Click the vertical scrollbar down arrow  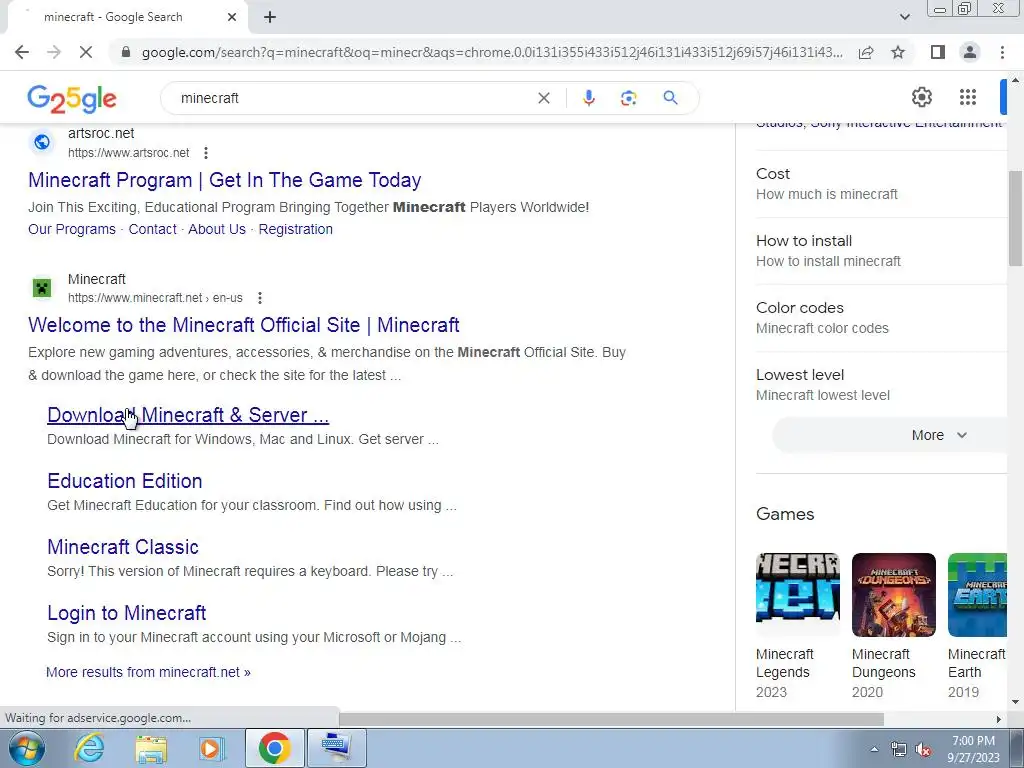[x=1015, y=702]
